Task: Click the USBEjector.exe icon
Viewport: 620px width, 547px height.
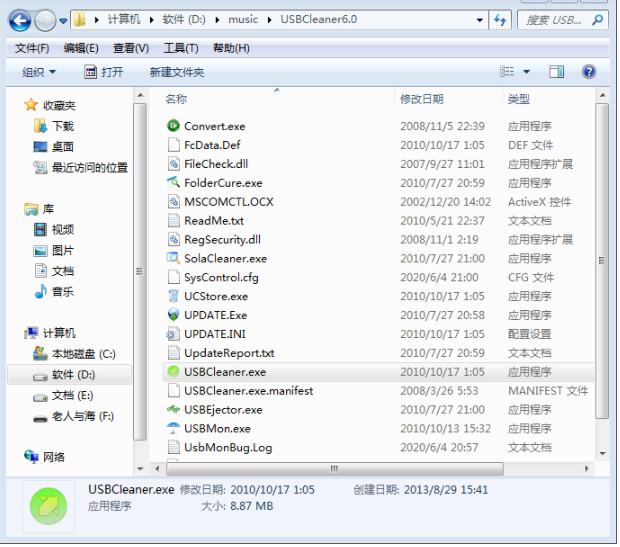Action: [173, 410]
